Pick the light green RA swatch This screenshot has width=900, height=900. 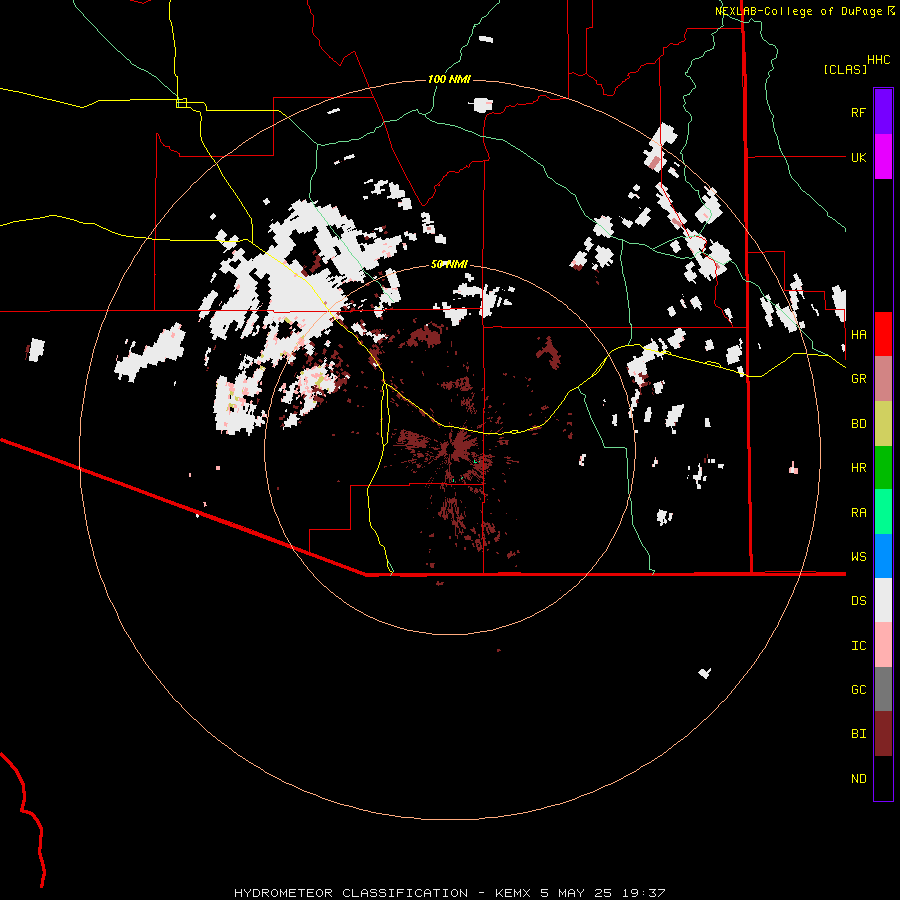[883, 512]
